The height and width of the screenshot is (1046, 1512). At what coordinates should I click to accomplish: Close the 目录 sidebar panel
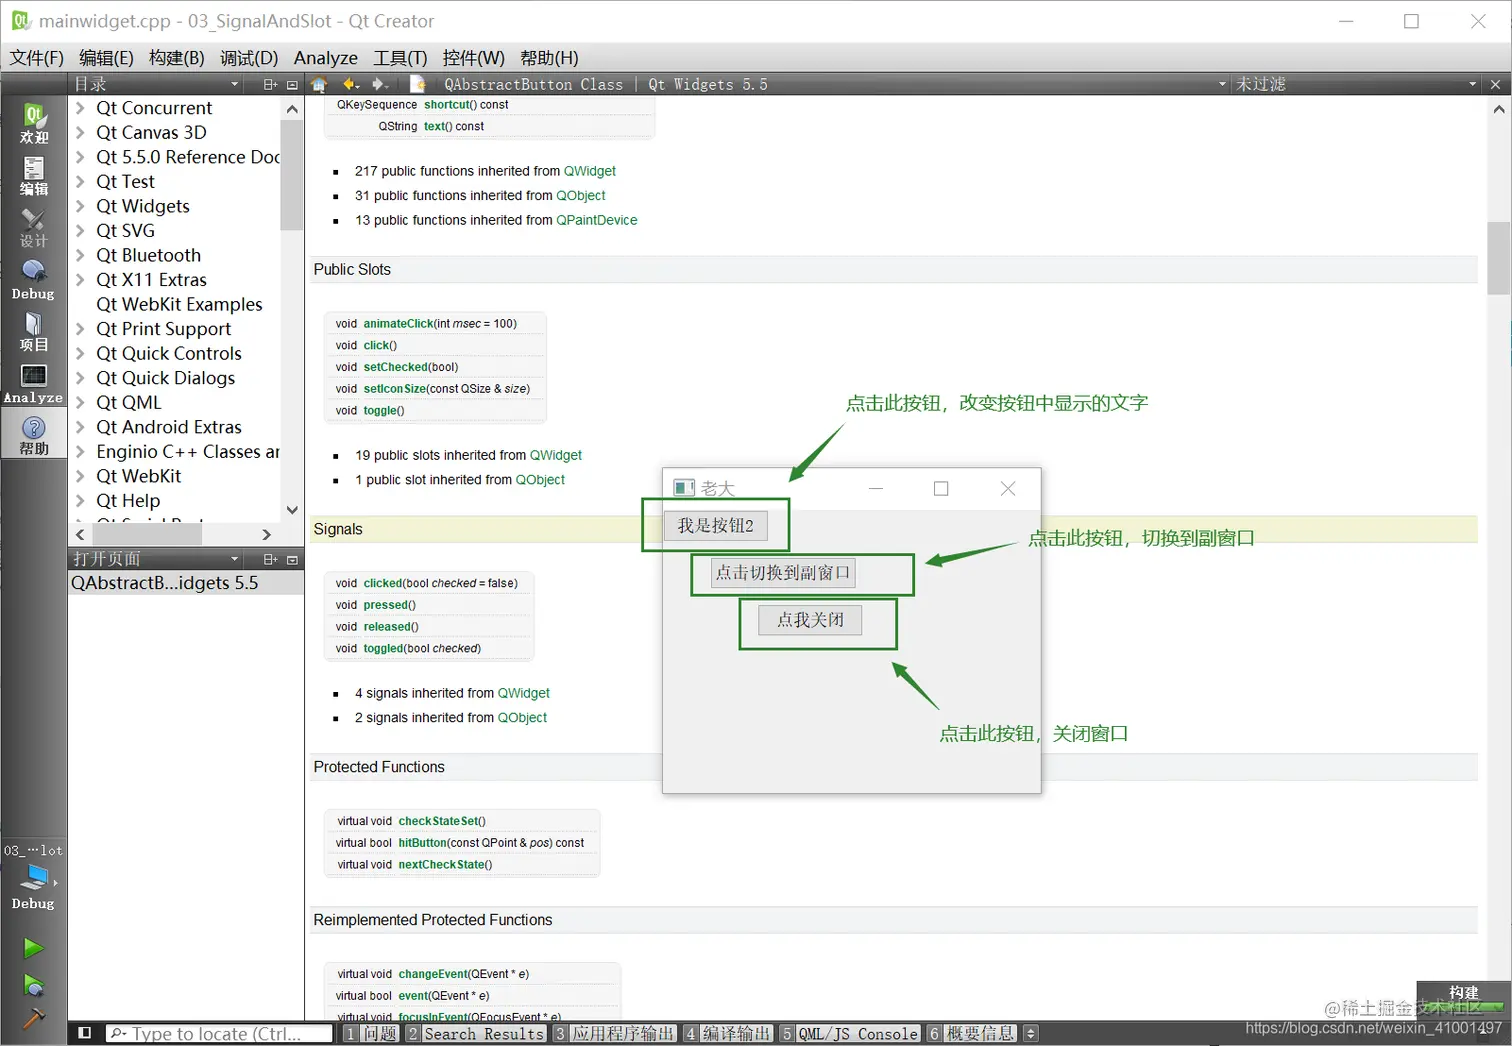click(x=292, y=85)
